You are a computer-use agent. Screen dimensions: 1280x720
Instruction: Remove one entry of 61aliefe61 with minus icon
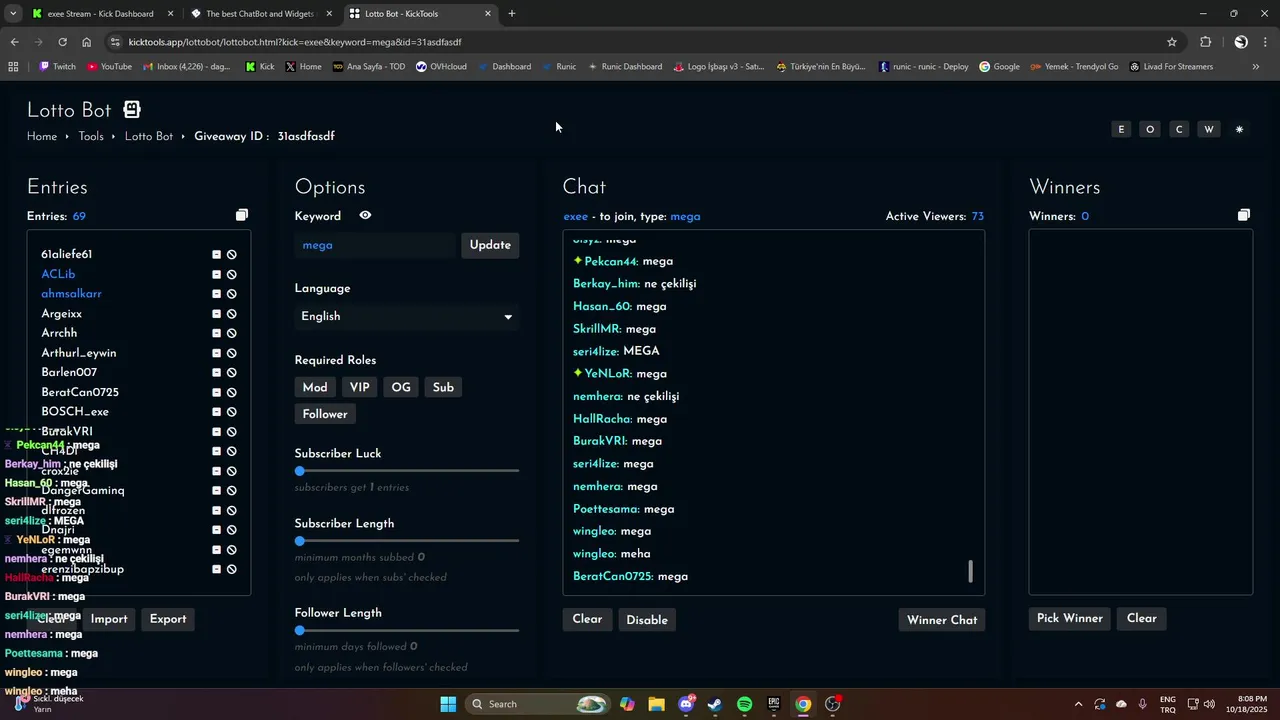[216, 255]
